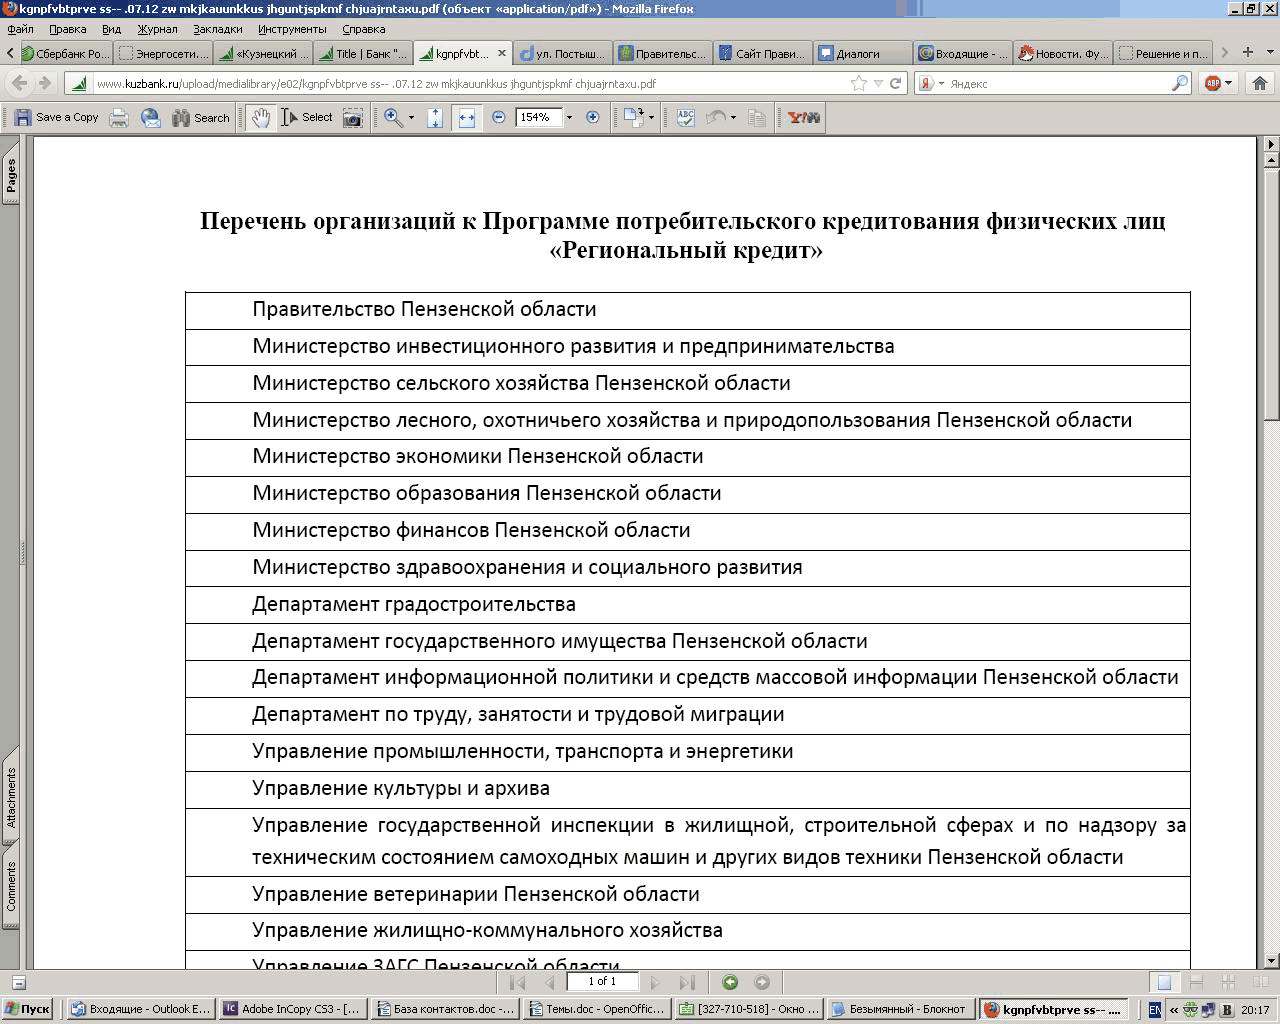Click the green previous view button
This screenshot has width=1280, height=1024.
tap(730, 982)
